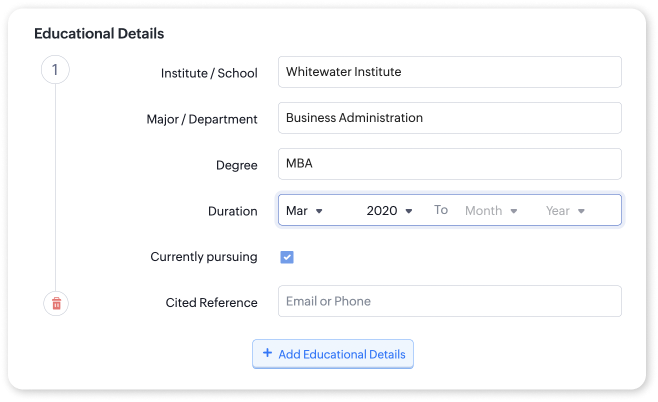Click the plus icon on Add button

(267, 353)
